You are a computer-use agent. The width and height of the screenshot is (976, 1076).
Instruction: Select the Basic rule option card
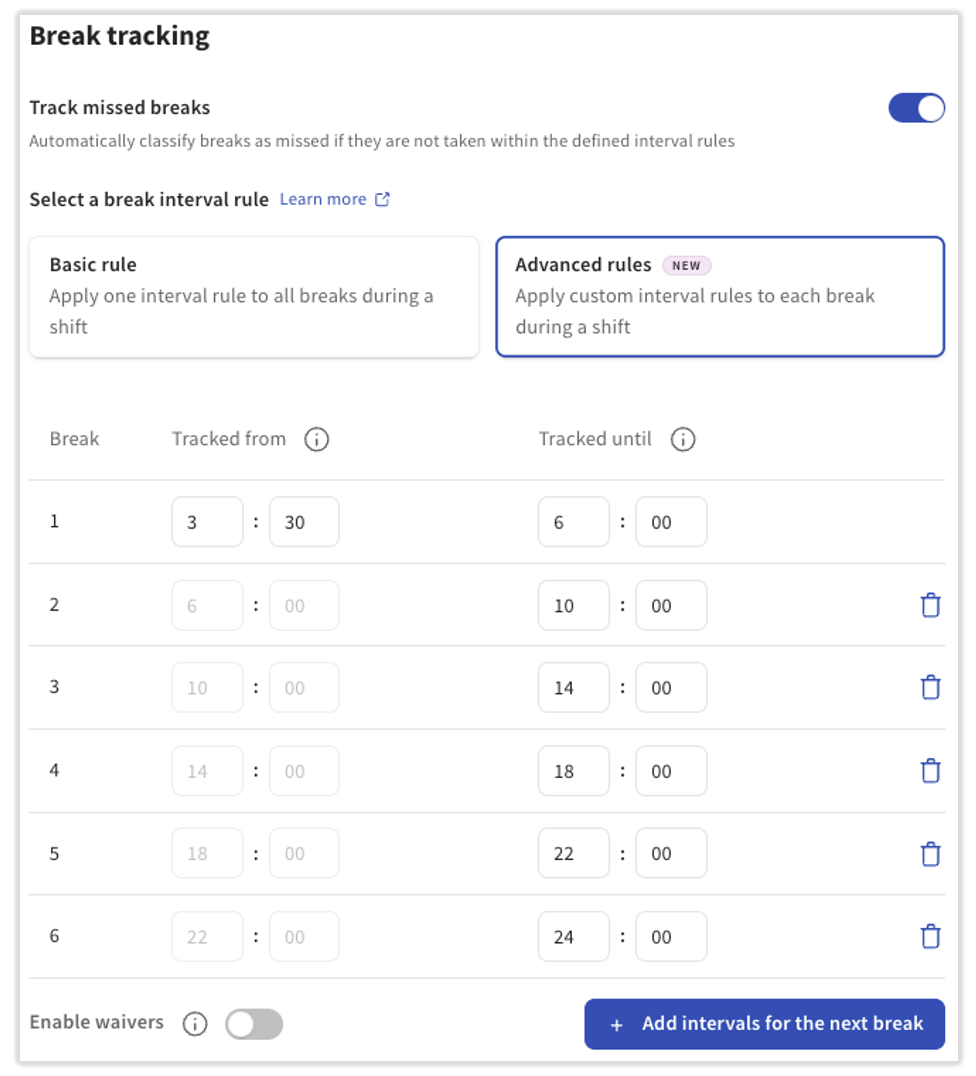pyautogui.click(x=254, y=297)
